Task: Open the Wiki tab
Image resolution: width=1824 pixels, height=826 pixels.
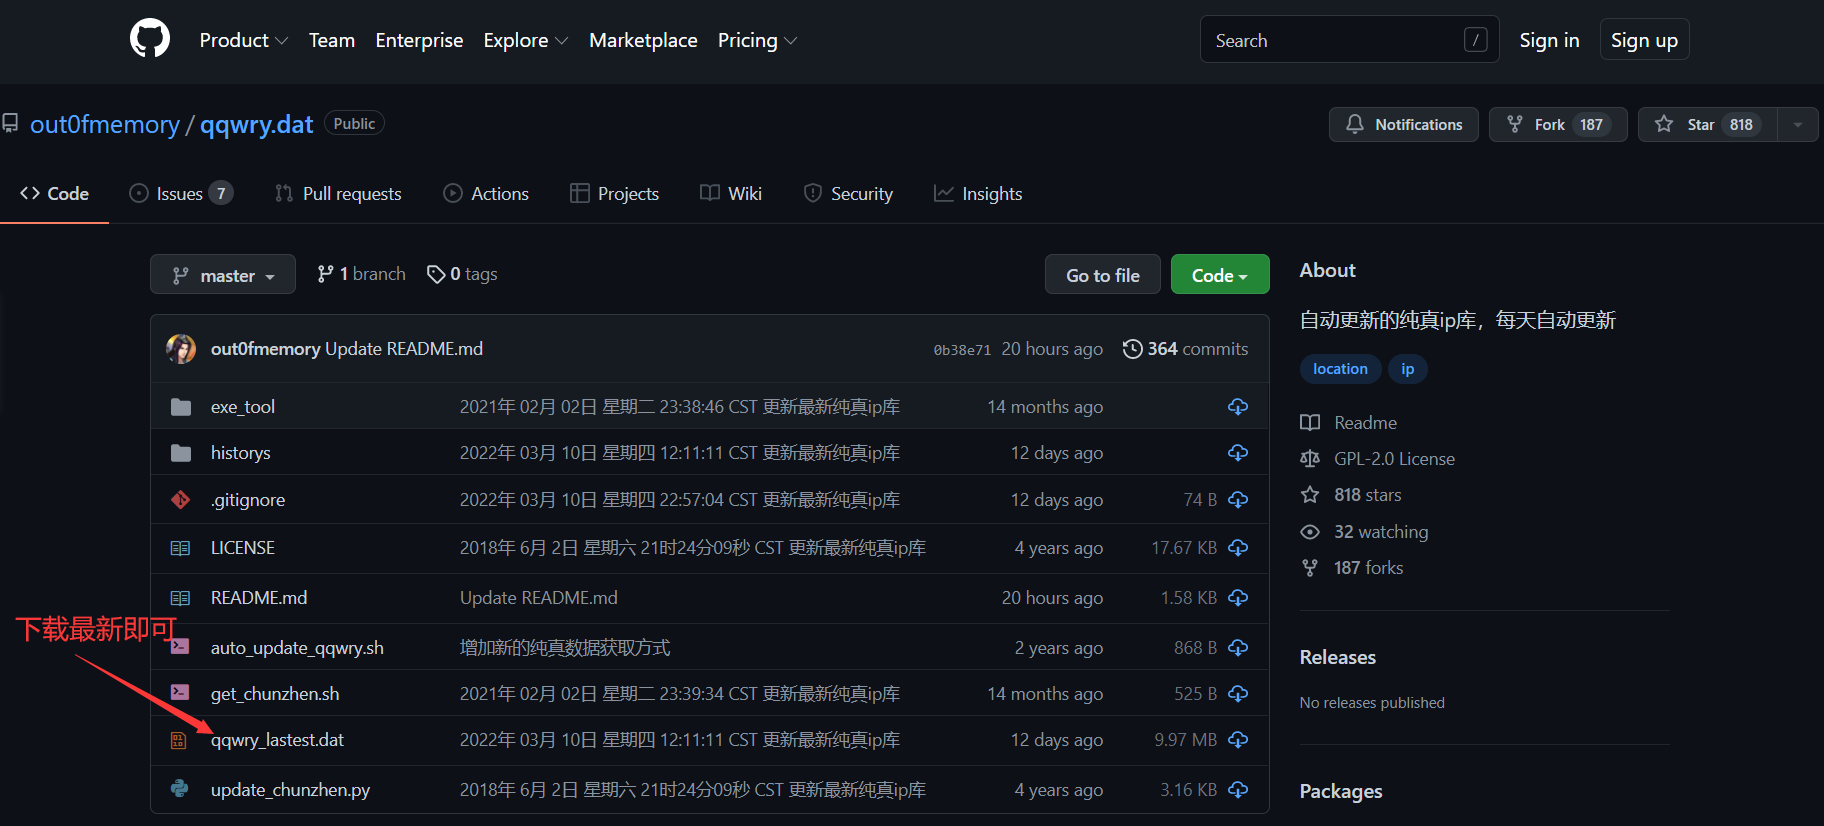Action: click(x=731, y=194)
